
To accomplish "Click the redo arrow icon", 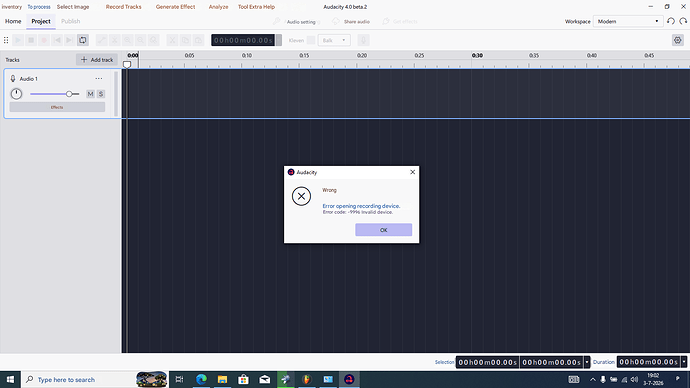I will coord(683,21).
